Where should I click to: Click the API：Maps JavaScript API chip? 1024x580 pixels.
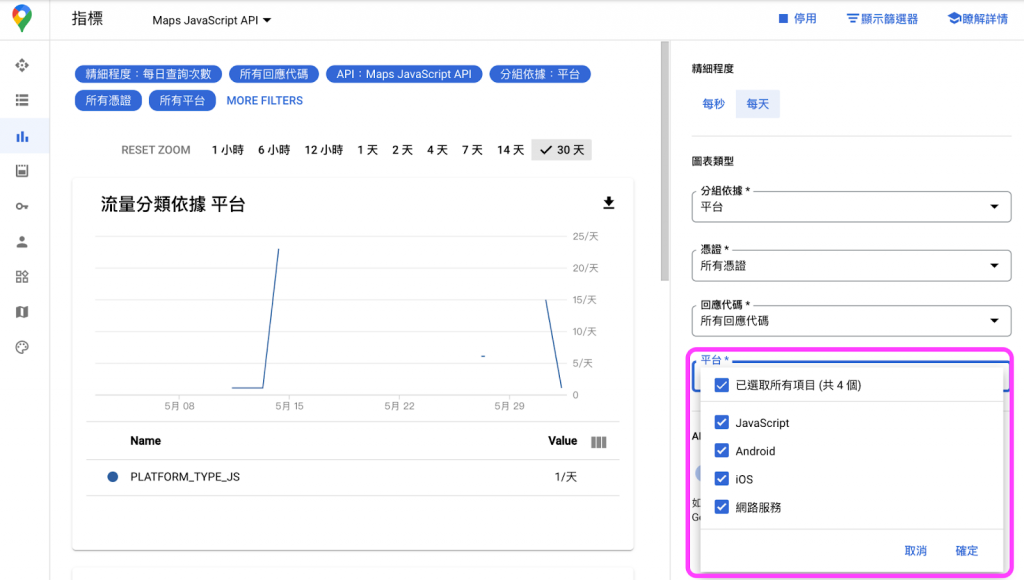(404, 74)
